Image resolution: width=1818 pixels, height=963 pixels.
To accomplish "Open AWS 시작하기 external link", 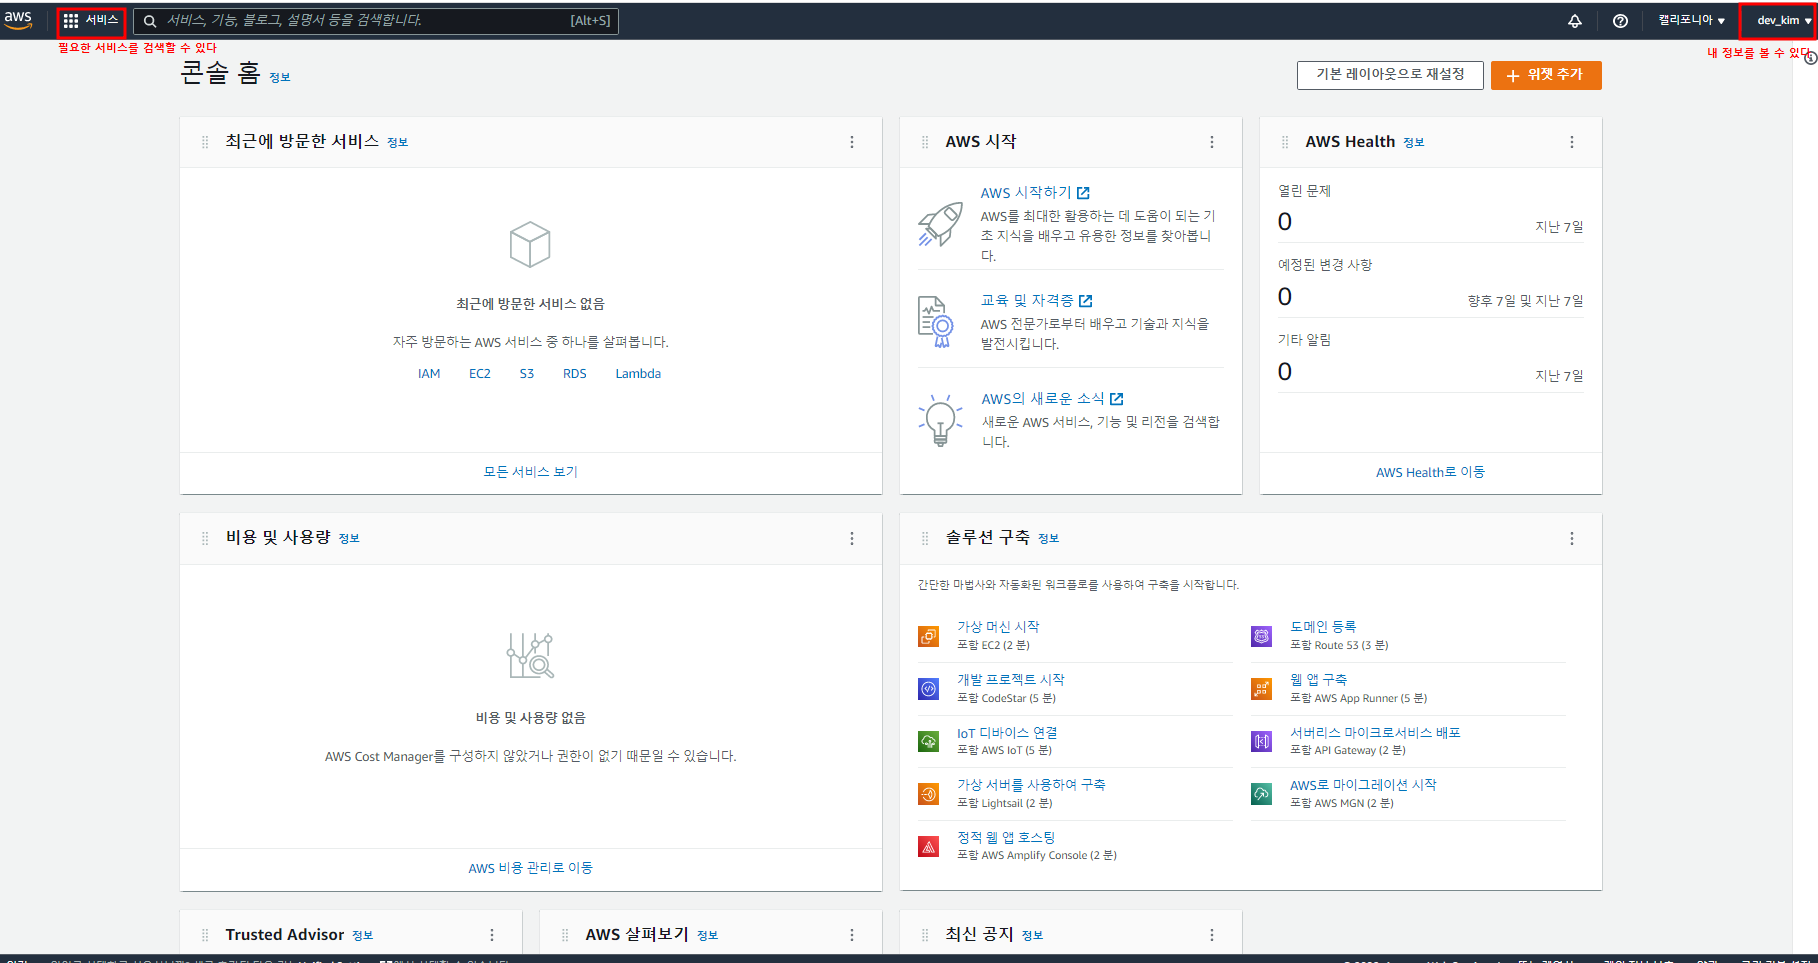I will point(1035,193).
